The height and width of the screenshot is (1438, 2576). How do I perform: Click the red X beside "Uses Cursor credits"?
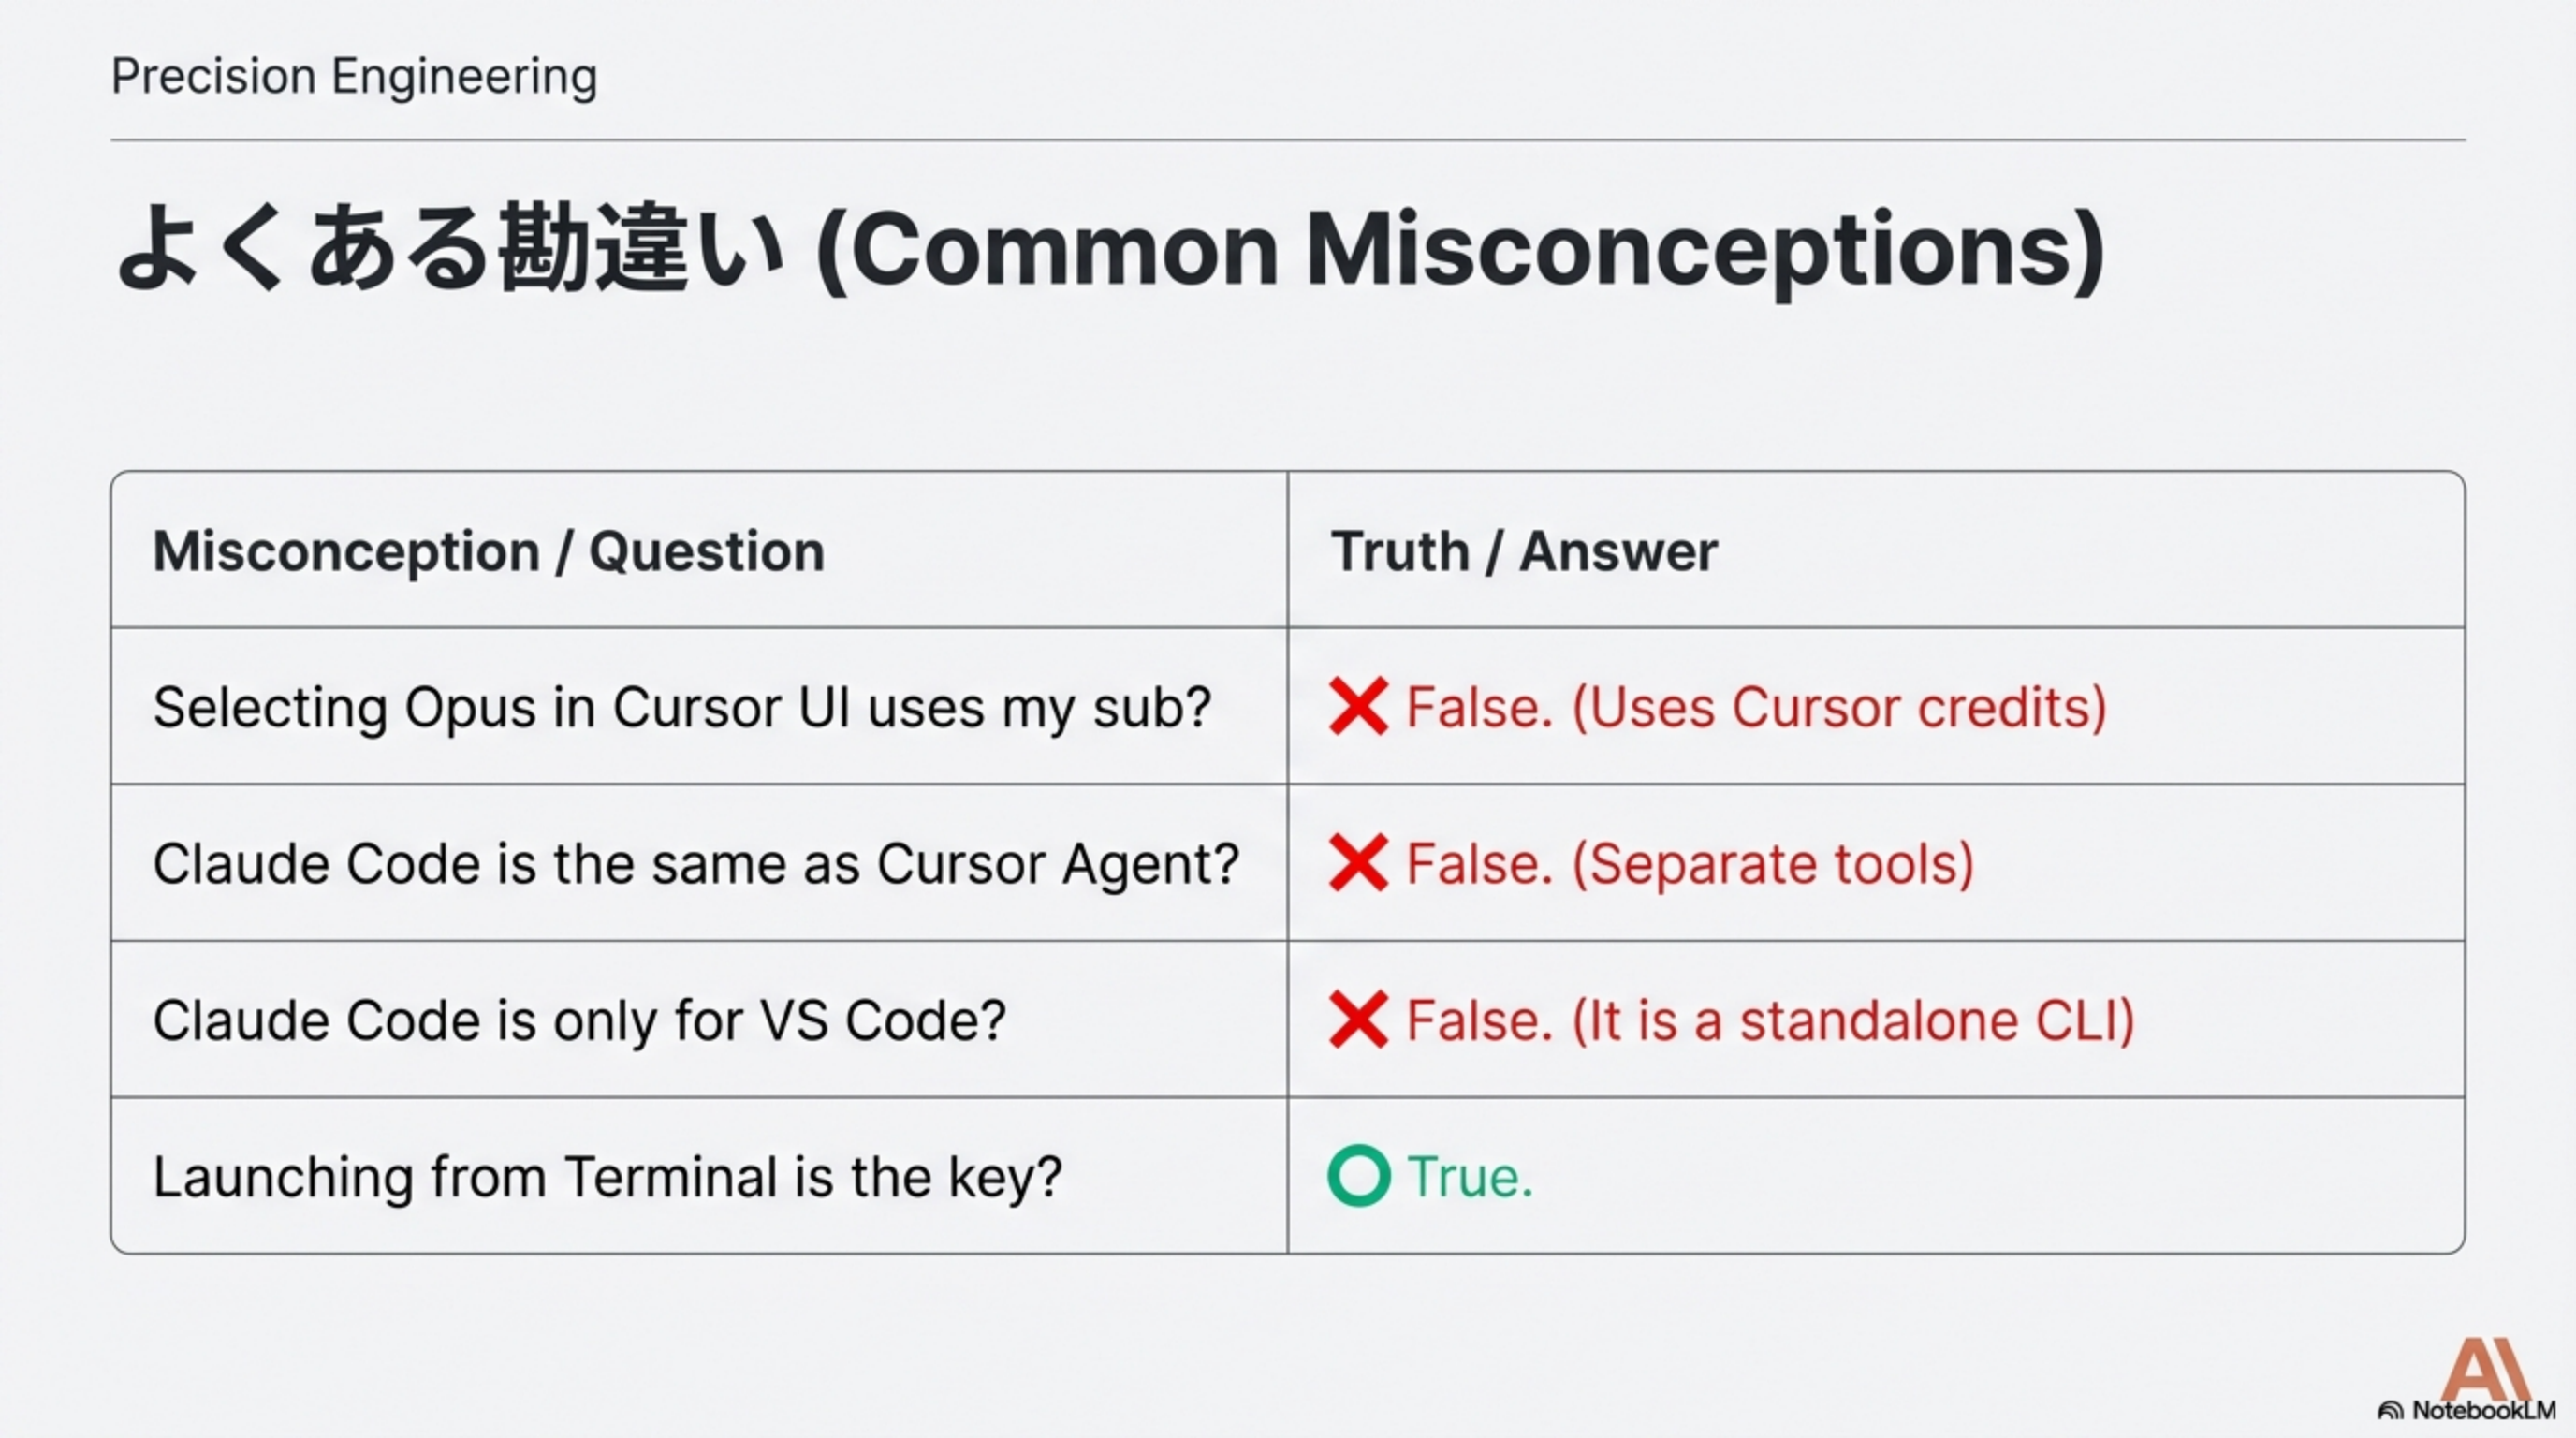[1358, 707]
